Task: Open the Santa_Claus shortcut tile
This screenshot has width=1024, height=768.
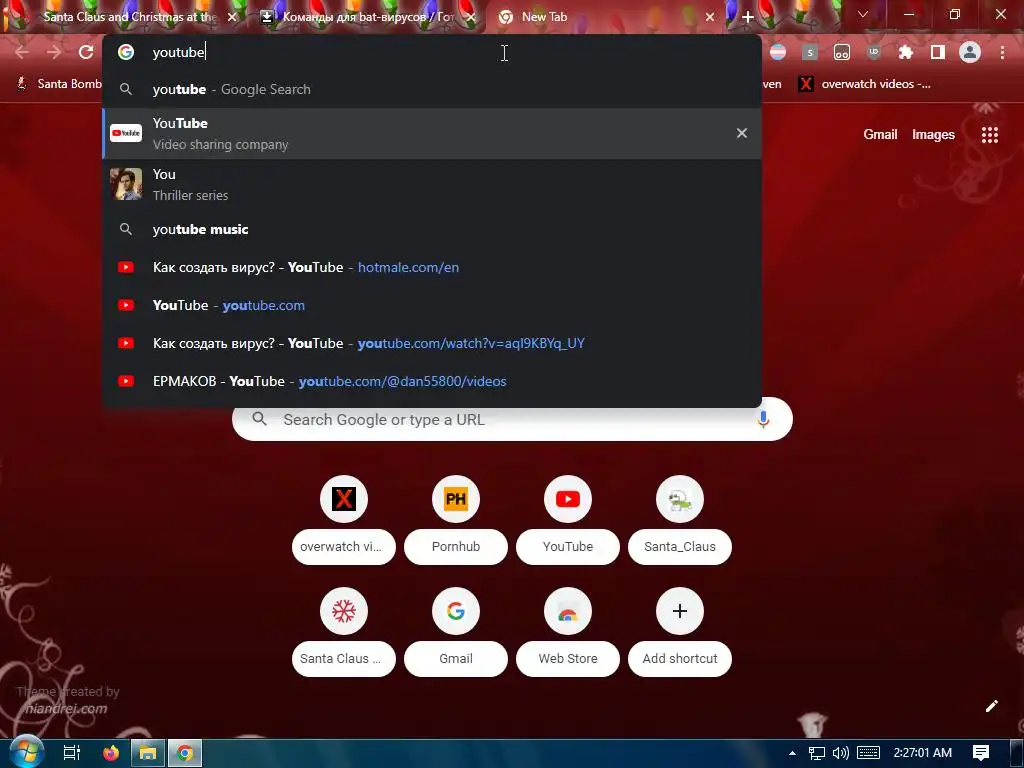Action: 680,519
